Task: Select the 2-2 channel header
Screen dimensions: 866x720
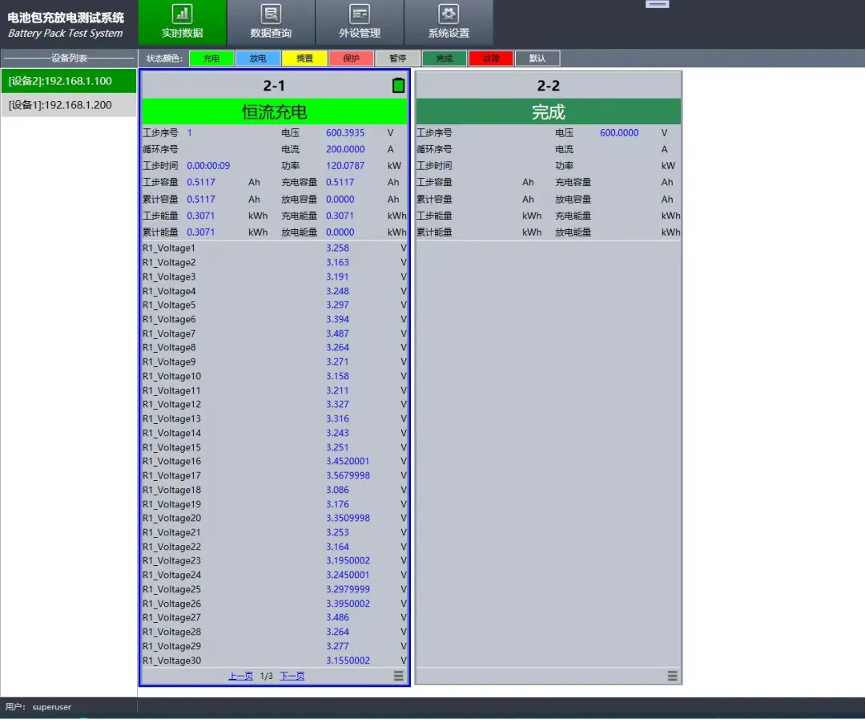Action: pyautogui.click(x=548, y=86)
